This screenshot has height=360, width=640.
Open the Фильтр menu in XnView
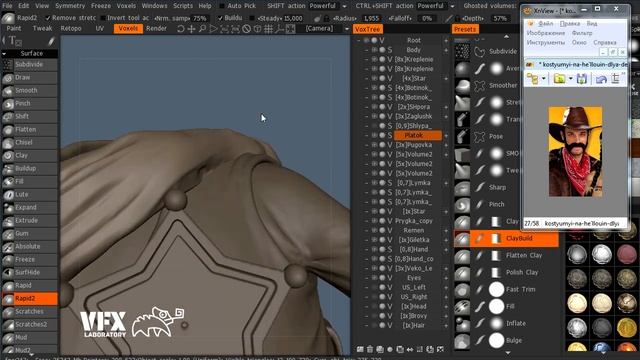pos(582,33)
